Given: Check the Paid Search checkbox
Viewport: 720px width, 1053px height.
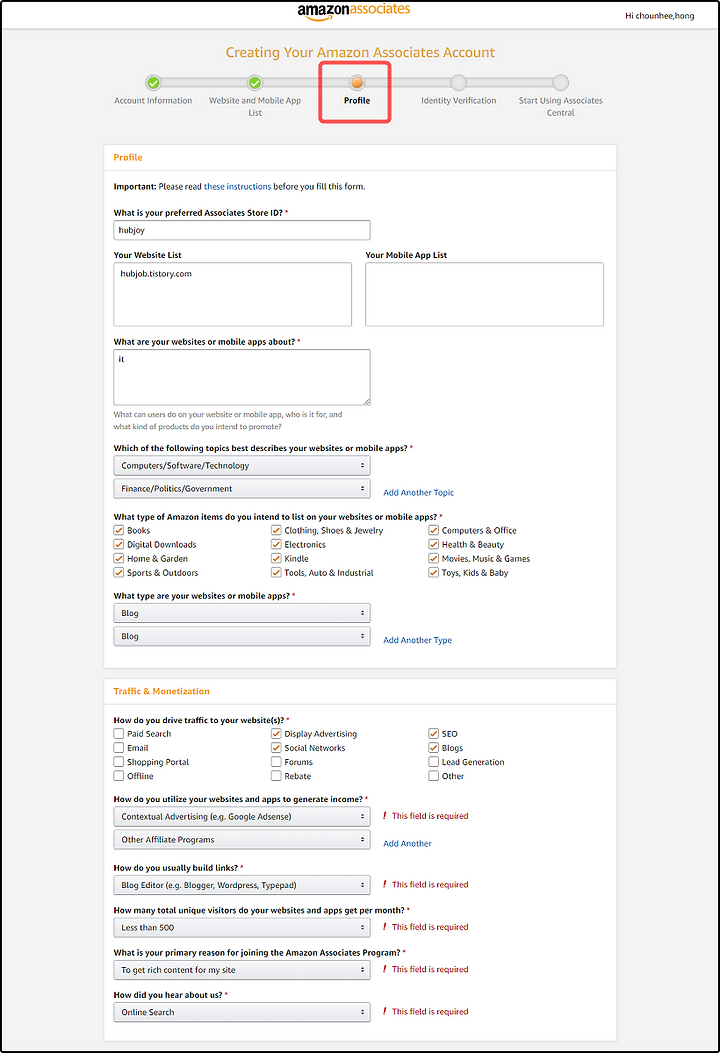Looking at the screenshot, I should pos(119,733).
